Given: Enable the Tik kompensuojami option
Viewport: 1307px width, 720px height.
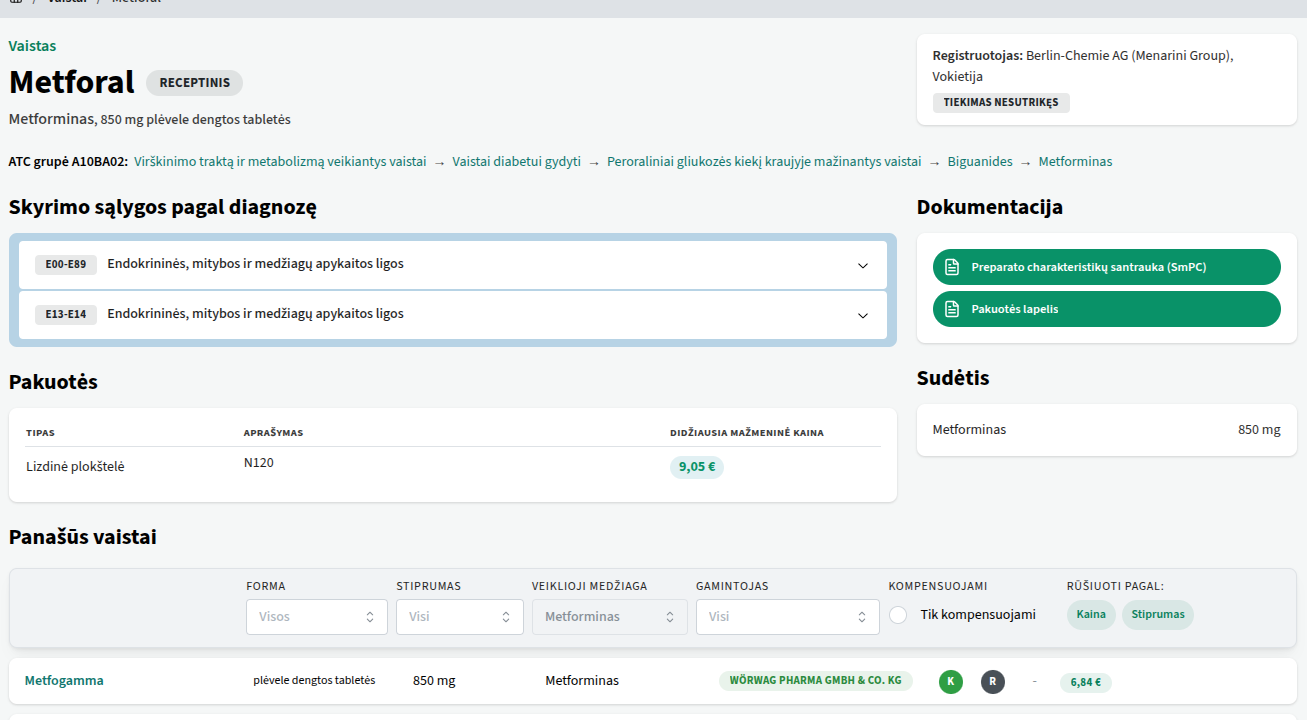Looking at the screenshot, I should 898,615.
